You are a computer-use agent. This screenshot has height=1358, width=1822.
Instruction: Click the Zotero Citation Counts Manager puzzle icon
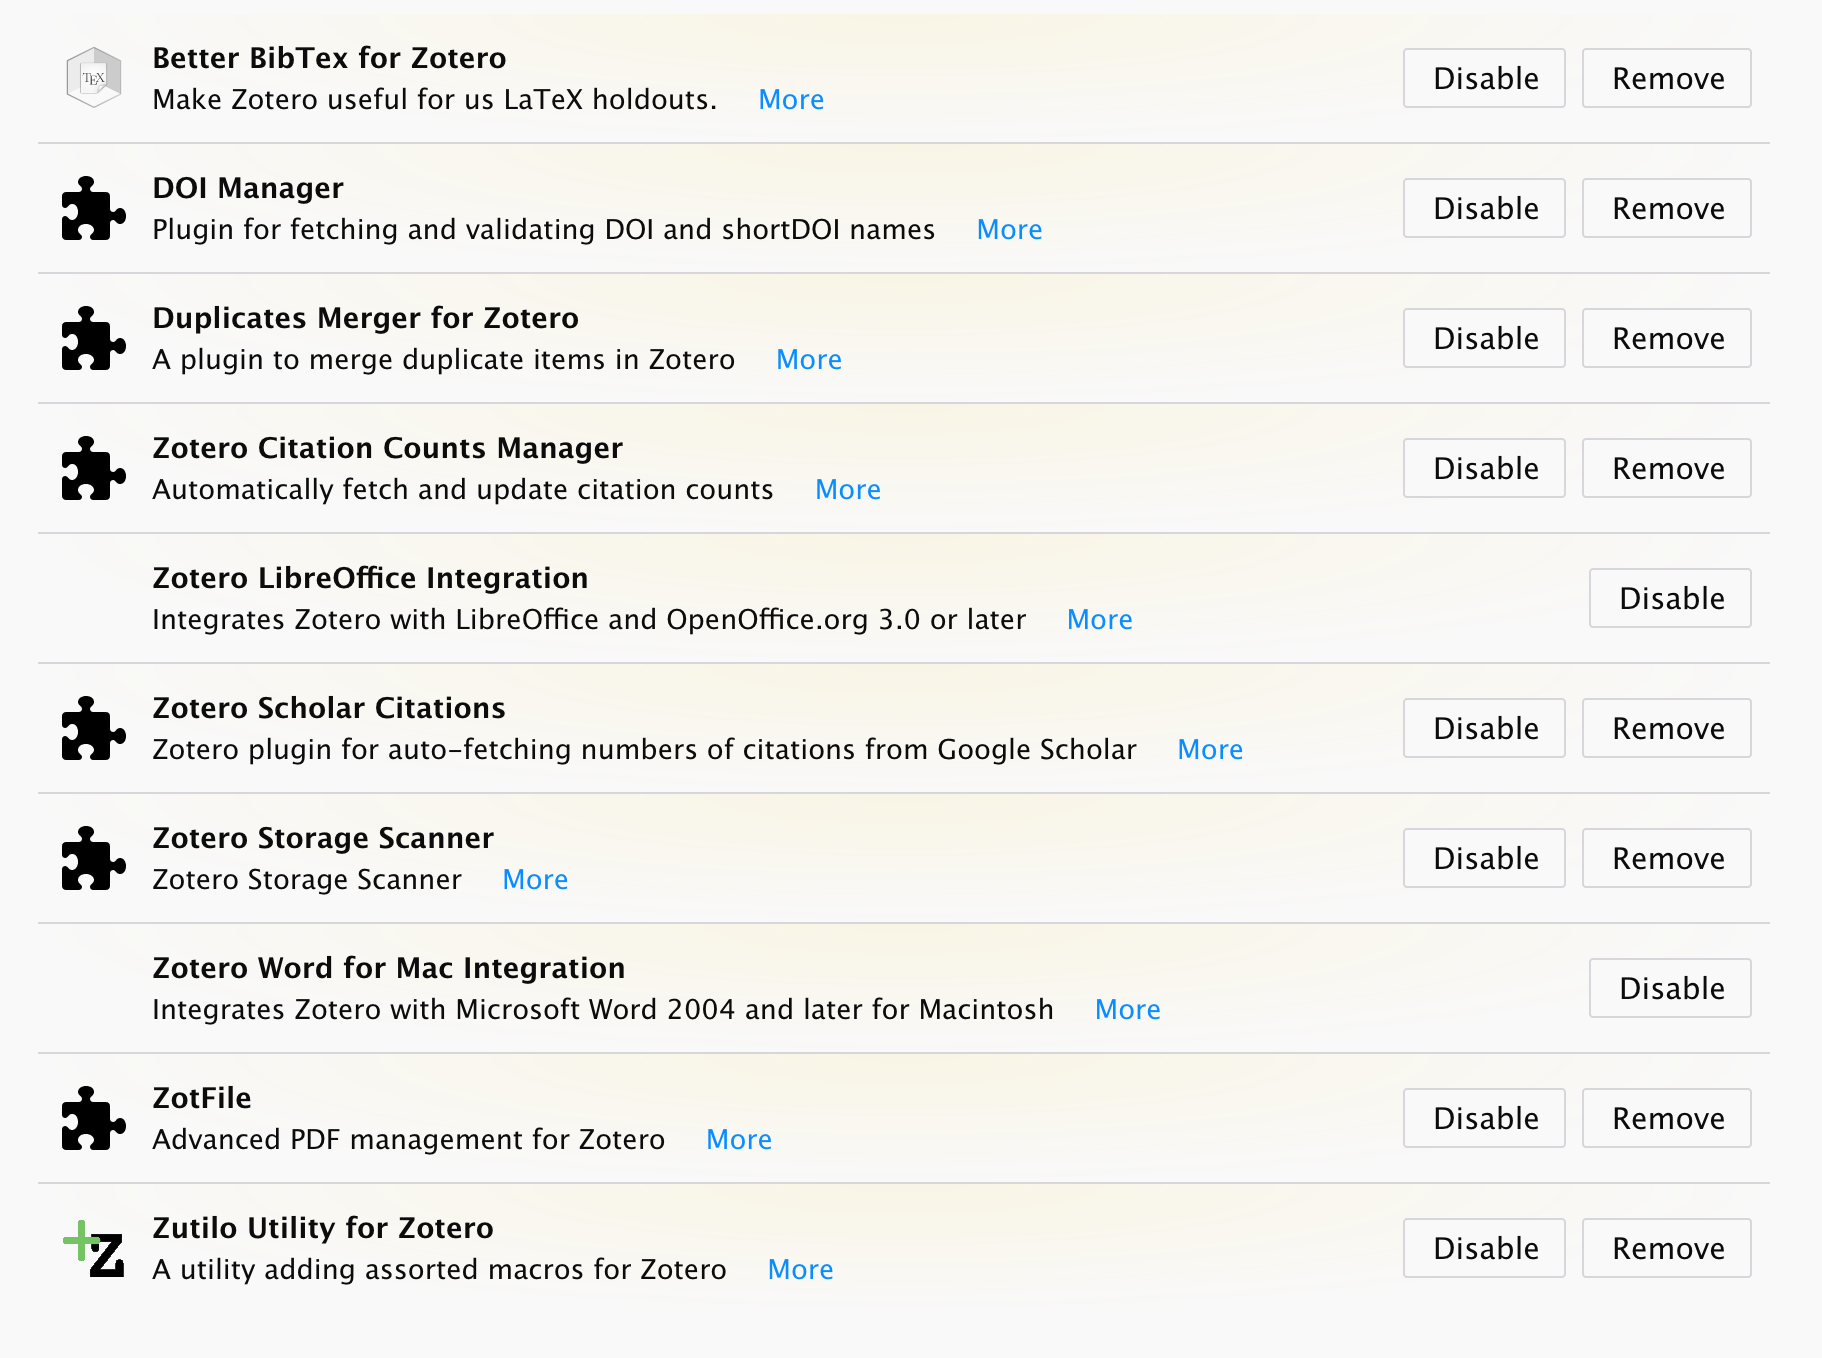coord(94,468)
